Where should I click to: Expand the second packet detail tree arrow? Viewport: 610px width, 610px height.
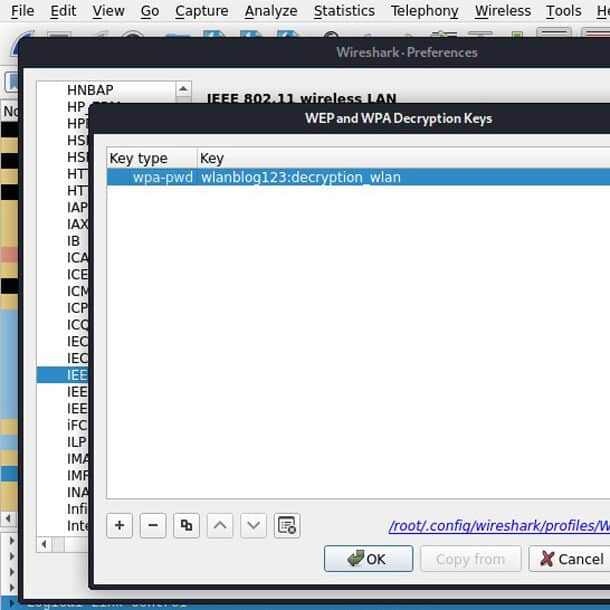(x=12, y=556)
